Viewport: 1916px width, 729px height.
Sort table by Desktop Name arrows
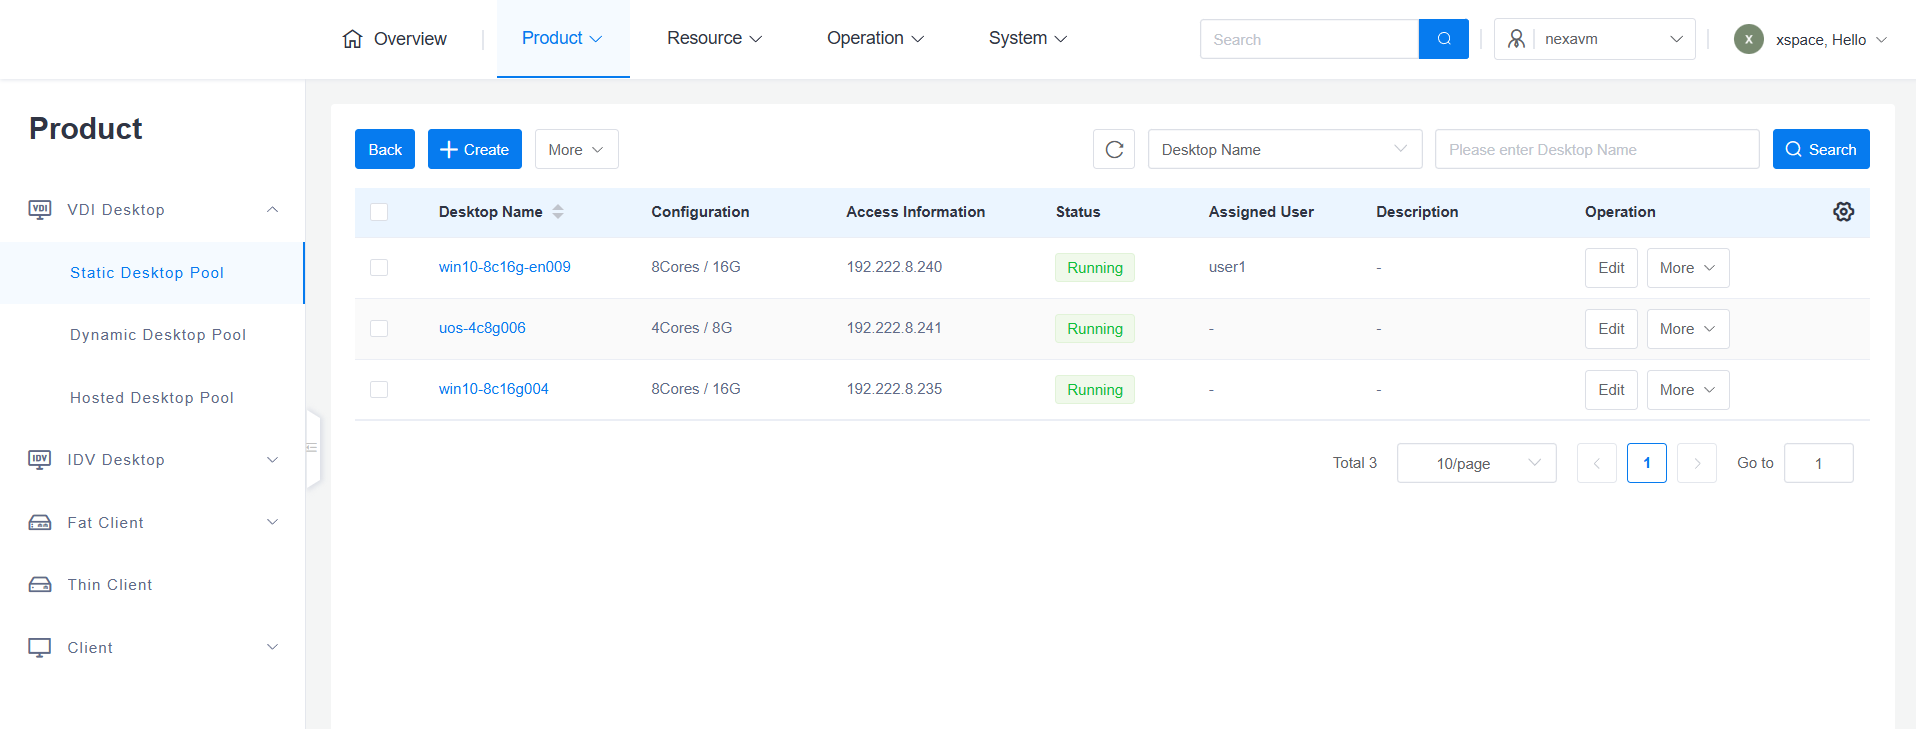pyautogui.click(x=558, y=212)
